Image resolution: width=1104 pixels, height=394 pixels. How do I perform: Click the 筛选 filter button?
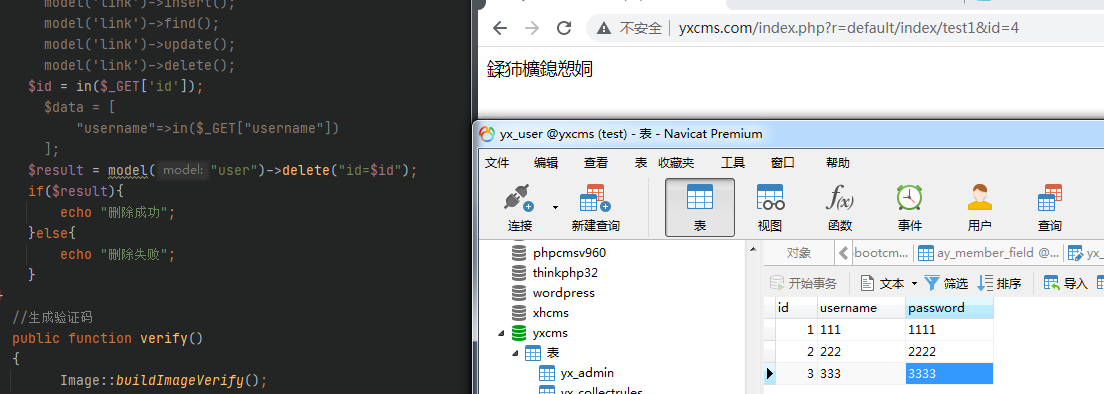946,284
